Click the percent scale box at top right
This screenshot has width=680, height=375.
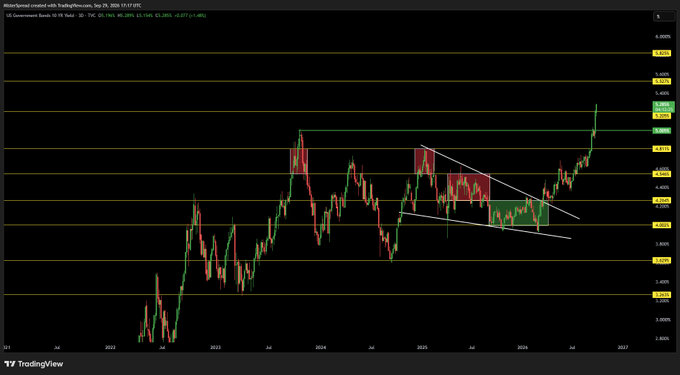coord(664,16)
